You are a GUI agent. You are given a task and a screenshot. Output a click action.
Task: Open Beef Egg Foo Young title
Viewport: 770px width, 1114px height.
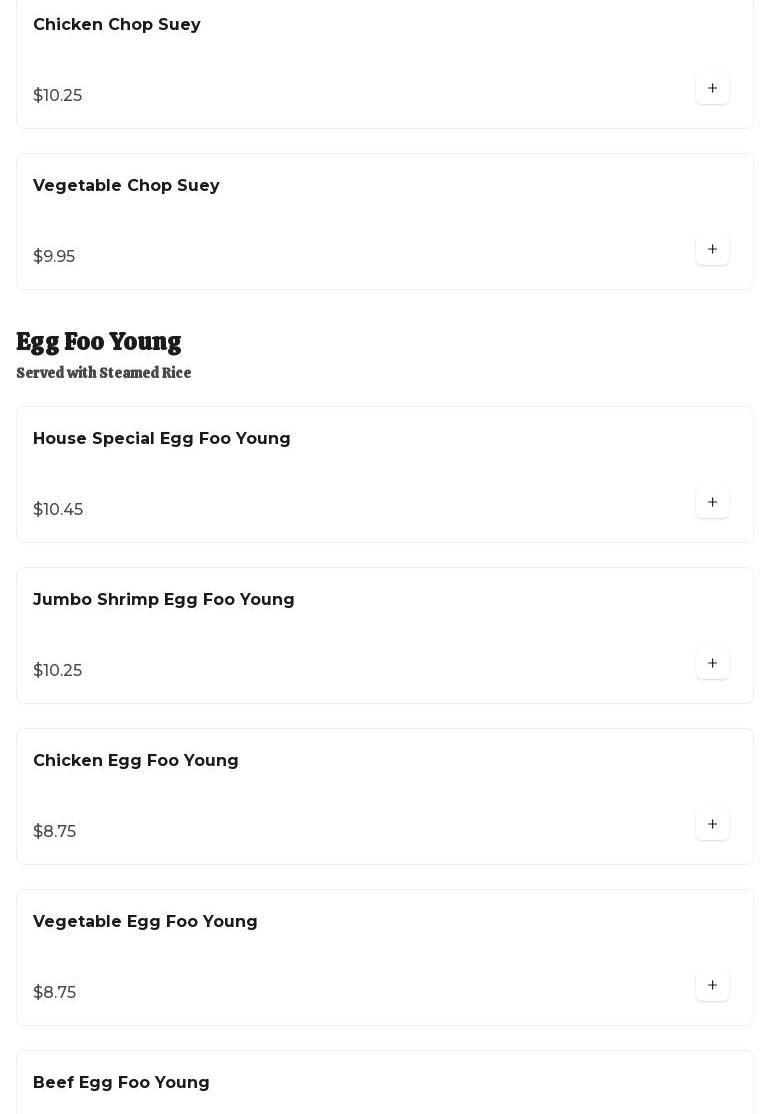tap(121, 1082)
